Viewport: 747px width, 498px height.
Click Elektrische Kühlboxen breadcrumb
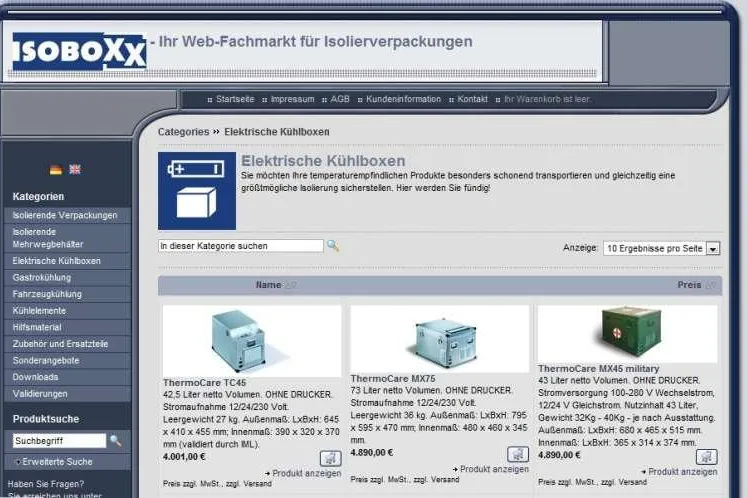(x=277, y=132)
